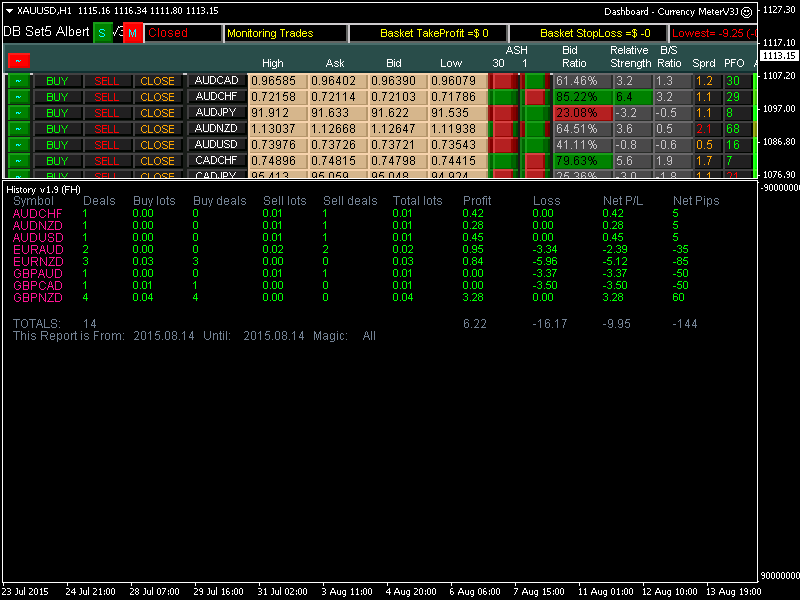
Task: Click the Monitoring Trades status box
Action: click(286, 33)
